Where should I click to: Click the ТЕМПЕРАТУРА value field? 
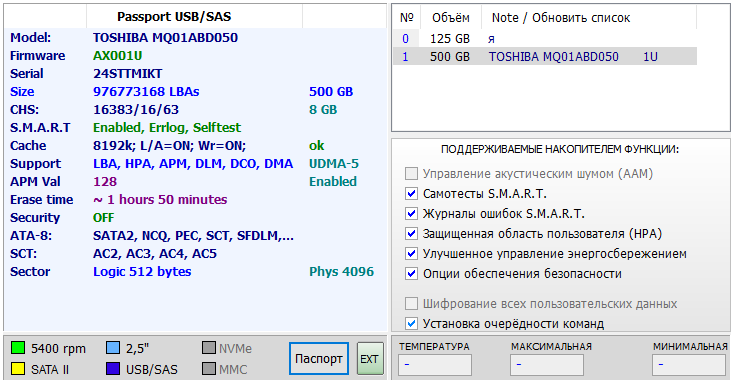click(434, 365)
